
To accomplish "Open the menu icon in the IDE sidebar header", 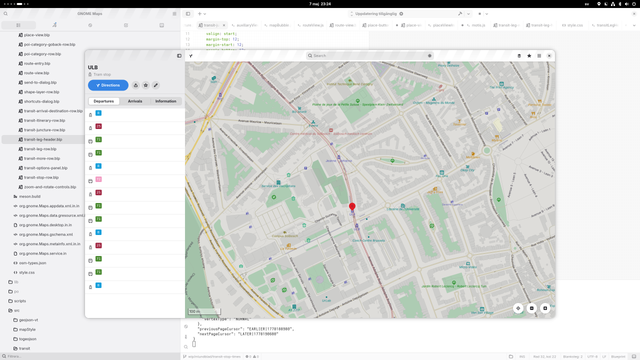I will click(x=174, y=14).
